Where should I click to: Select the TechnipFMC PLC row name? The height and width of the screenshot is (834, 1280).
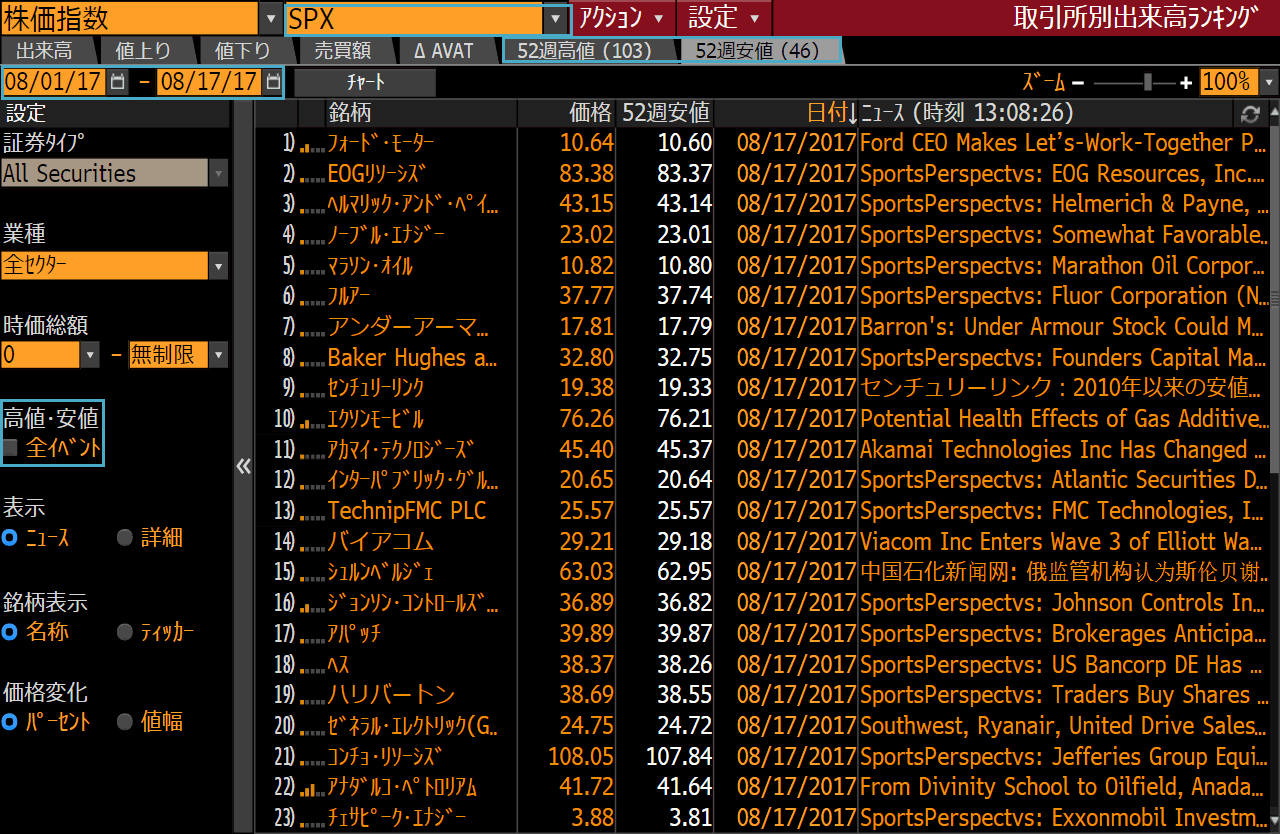407,511
